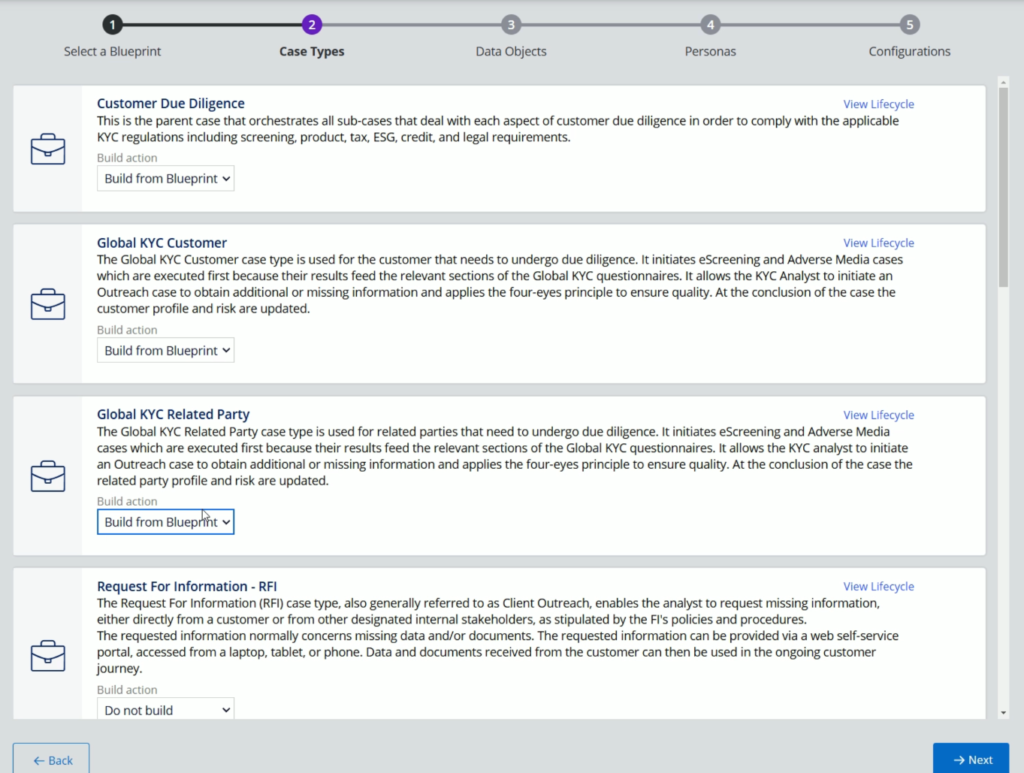Click step 5 circle in wizard
Image resolution: width=1024 pixels, height=773 pixels.
(x=909, y=25)
